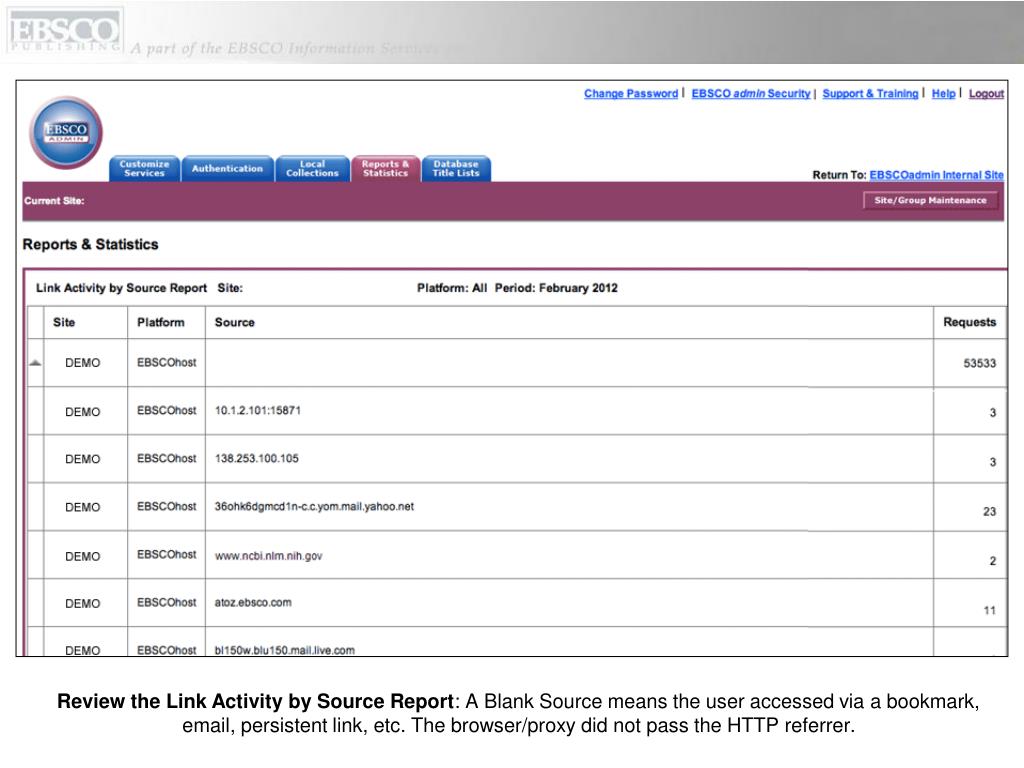Click the Reports & Statistics page heading
The width and height of the screenshot is (1024, 768).
point(91,244)
